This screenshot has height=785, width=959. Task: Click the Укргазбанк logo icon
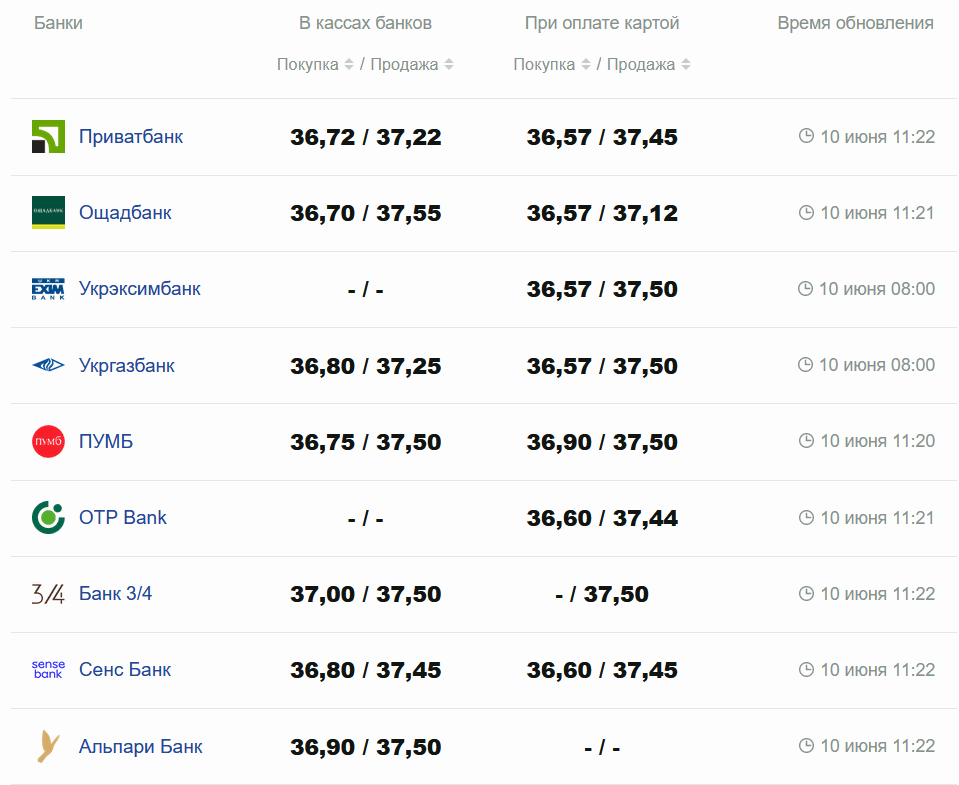(x=48, y=365)
